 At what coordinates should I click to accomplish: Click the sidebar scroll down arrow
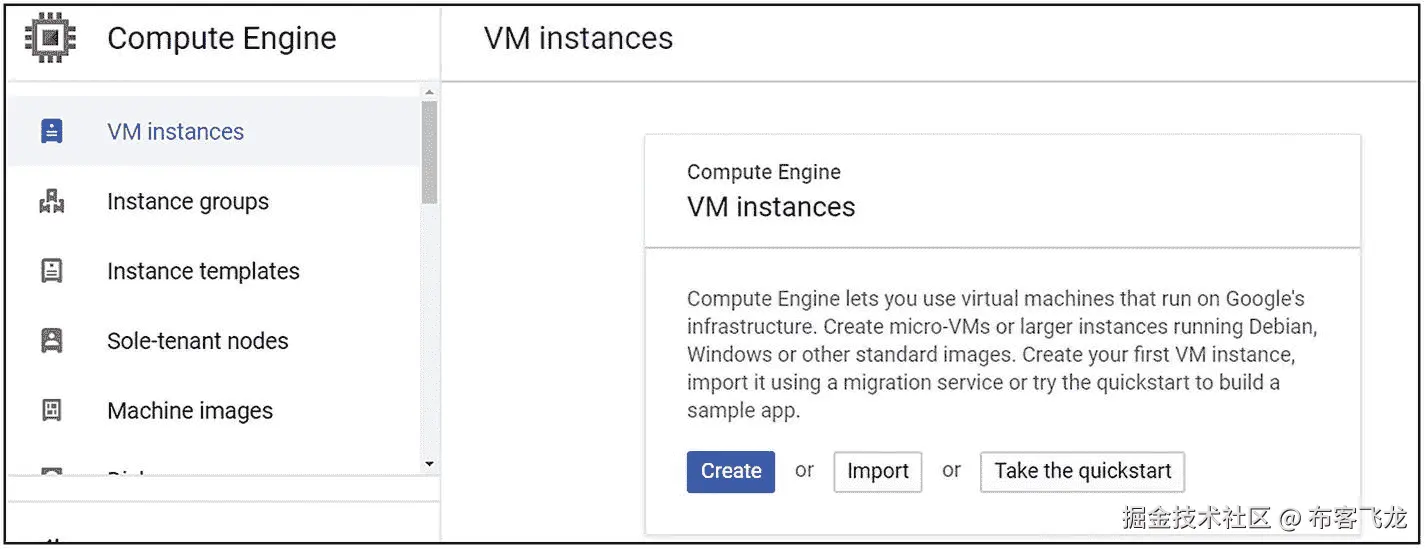click(429, 464)
